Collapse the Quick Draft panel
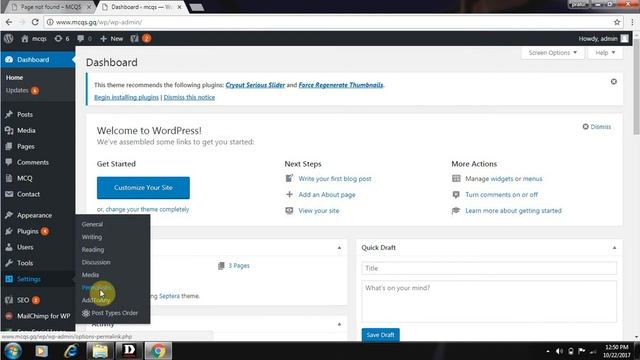This screenshot has width=640, height=360. point(614,248)
